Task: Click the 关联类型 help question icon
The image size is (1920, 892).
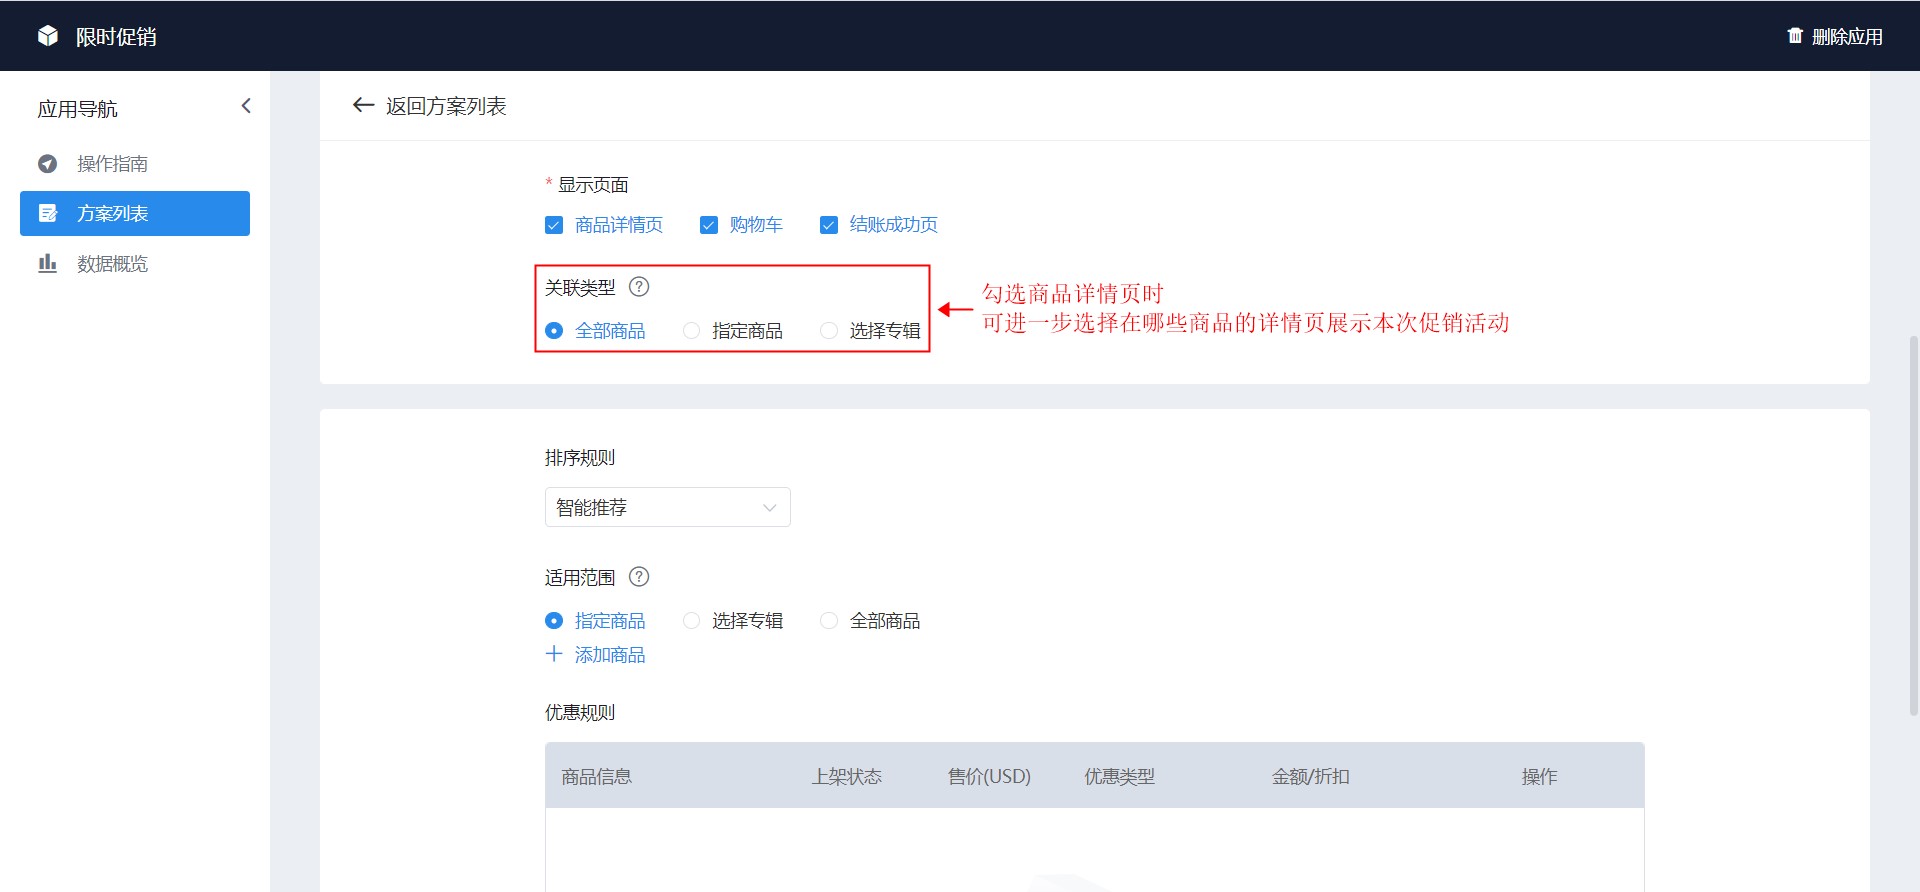Action: [639, 287]
